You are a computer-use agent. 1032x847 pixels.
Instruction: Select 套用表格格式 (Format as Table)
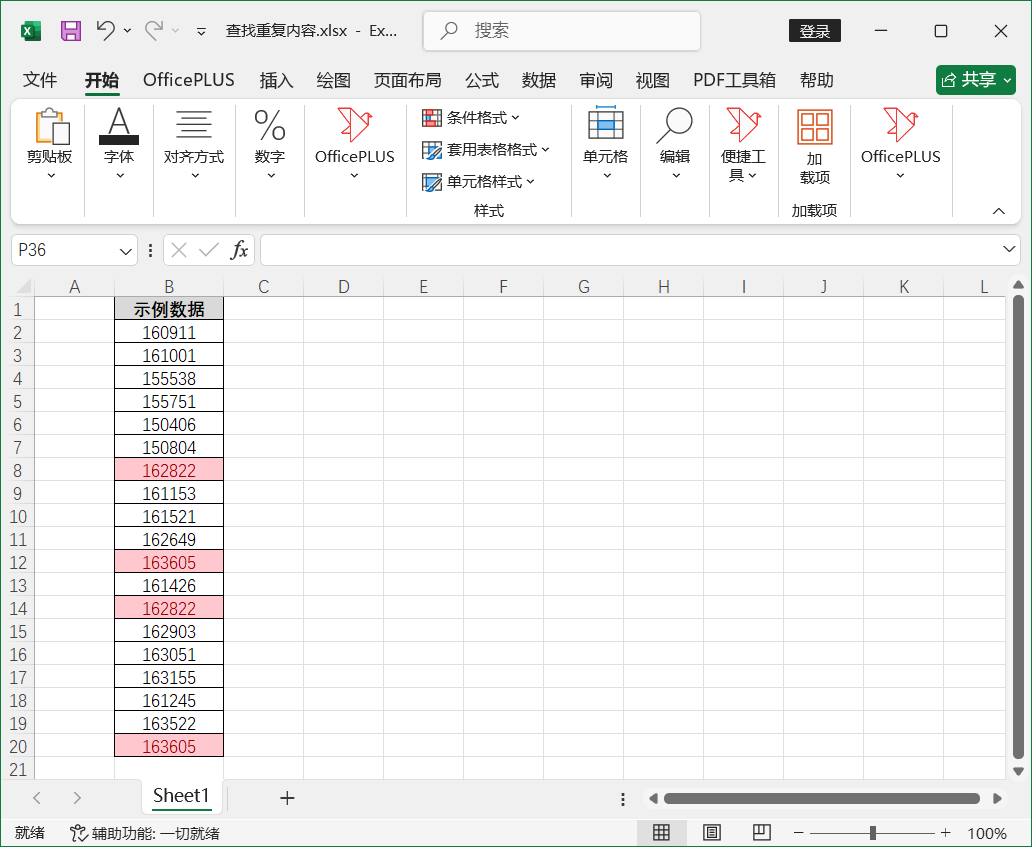478,150
